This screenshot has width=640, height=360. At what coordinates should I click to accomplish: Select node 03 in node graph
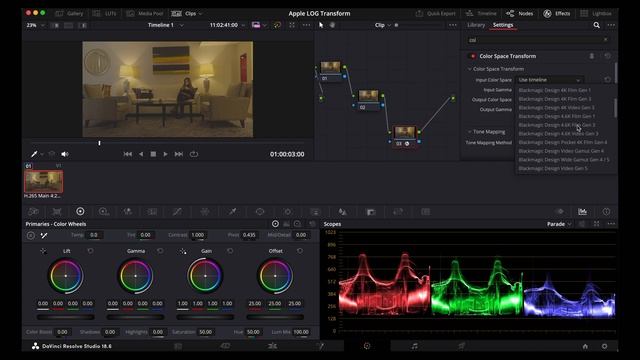[404, 136]
